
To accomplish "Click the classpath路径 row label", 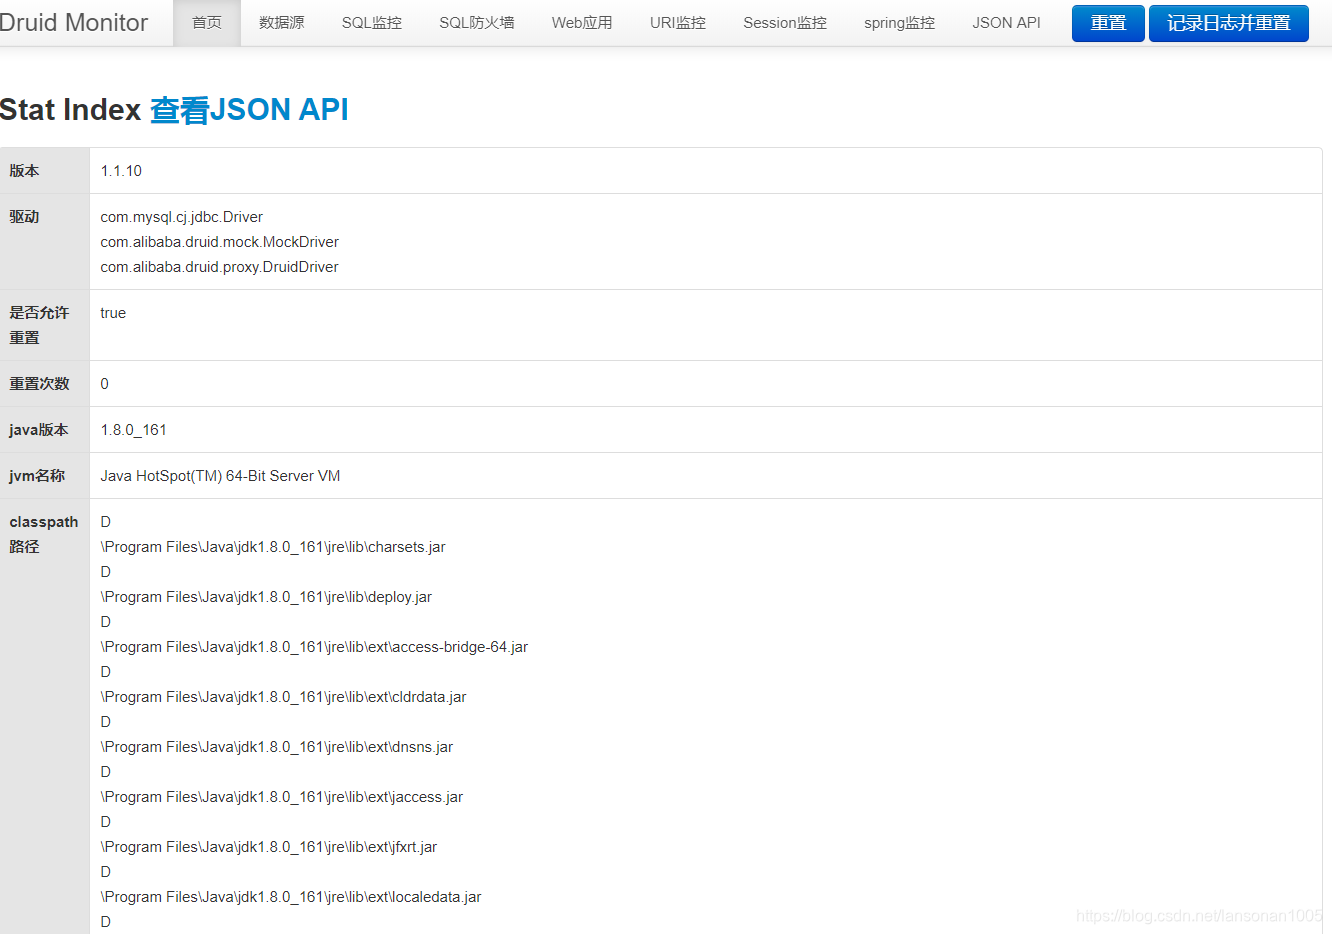I will point(43,534).
